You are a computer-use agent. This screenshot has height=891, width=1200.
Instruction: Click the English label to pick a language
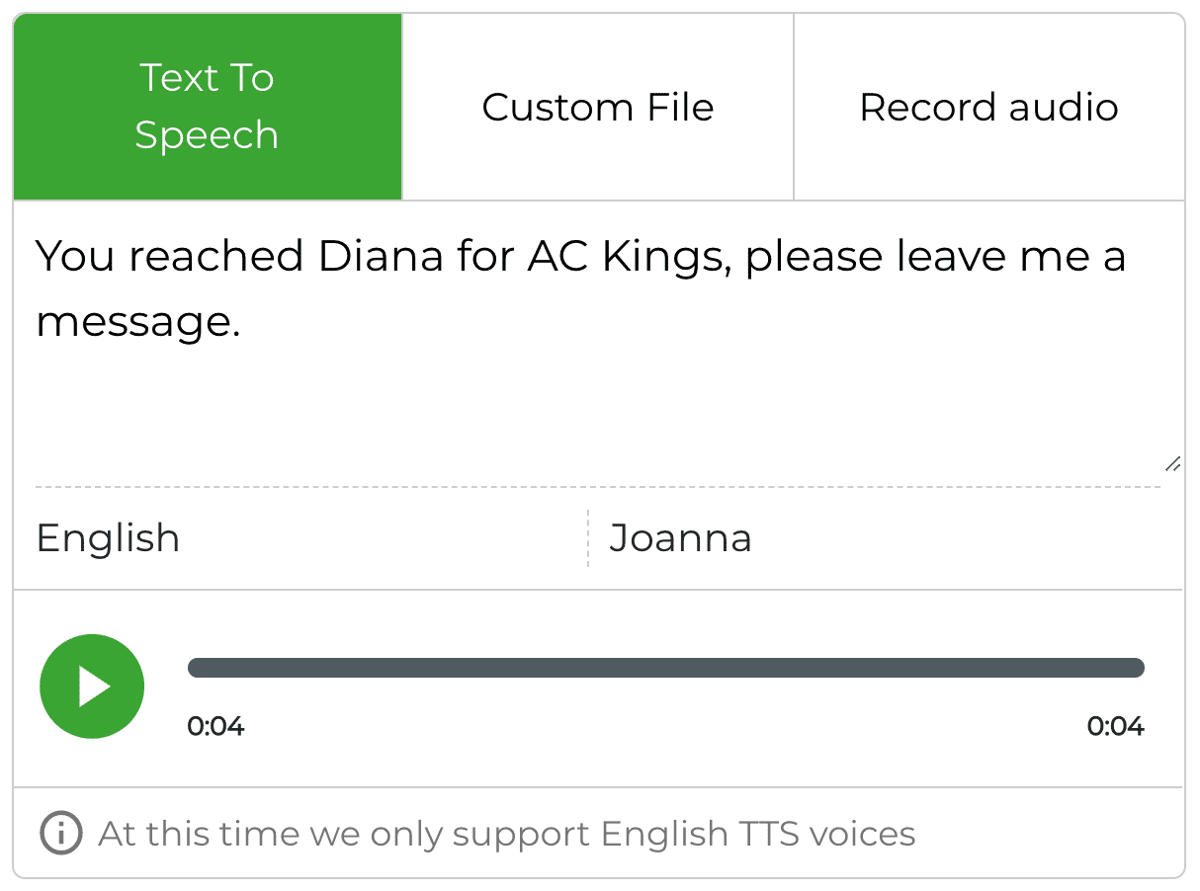point(107,537)
